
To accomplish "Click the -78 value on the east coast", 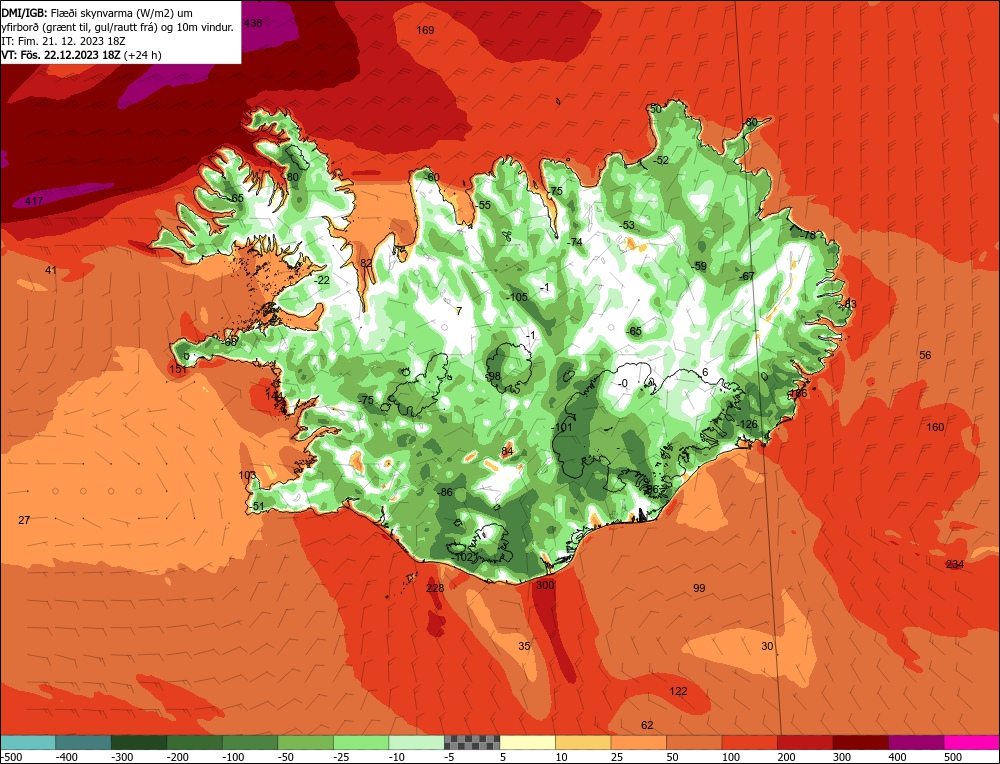I will coord(807,235).
